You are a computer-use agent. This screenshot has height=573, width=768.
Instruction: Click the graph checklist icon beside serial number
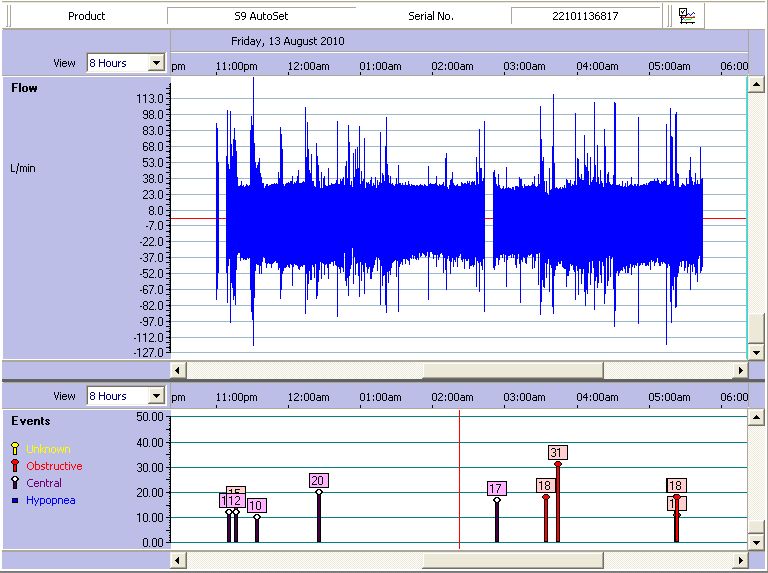[687, 16]
